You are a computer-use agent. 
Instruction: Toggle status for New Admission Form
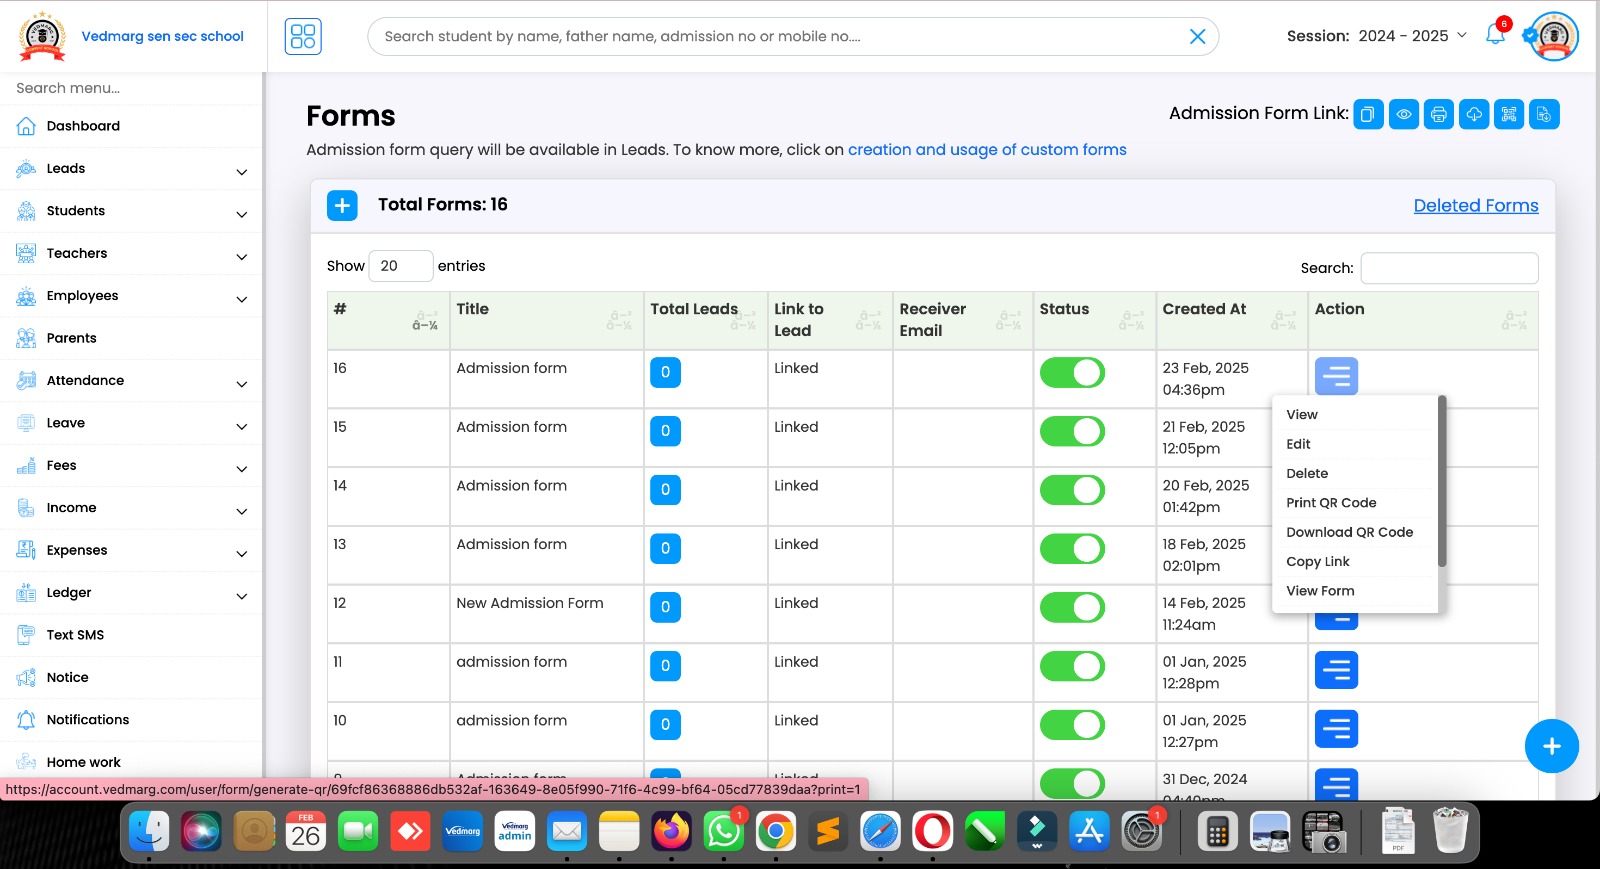coord(1072,608)
